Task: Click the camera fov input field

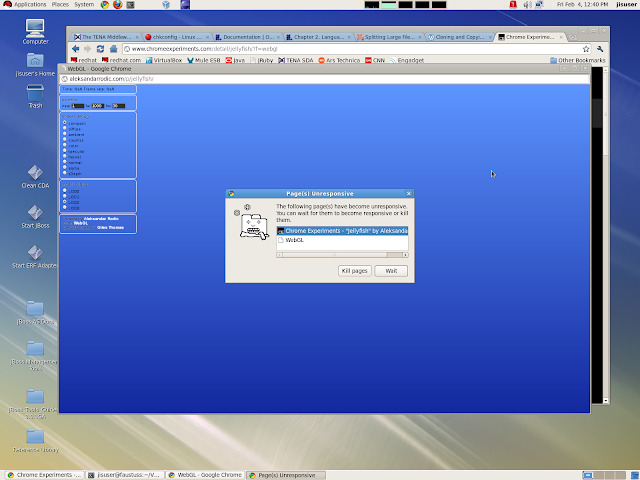Action: tap(118, 106)
